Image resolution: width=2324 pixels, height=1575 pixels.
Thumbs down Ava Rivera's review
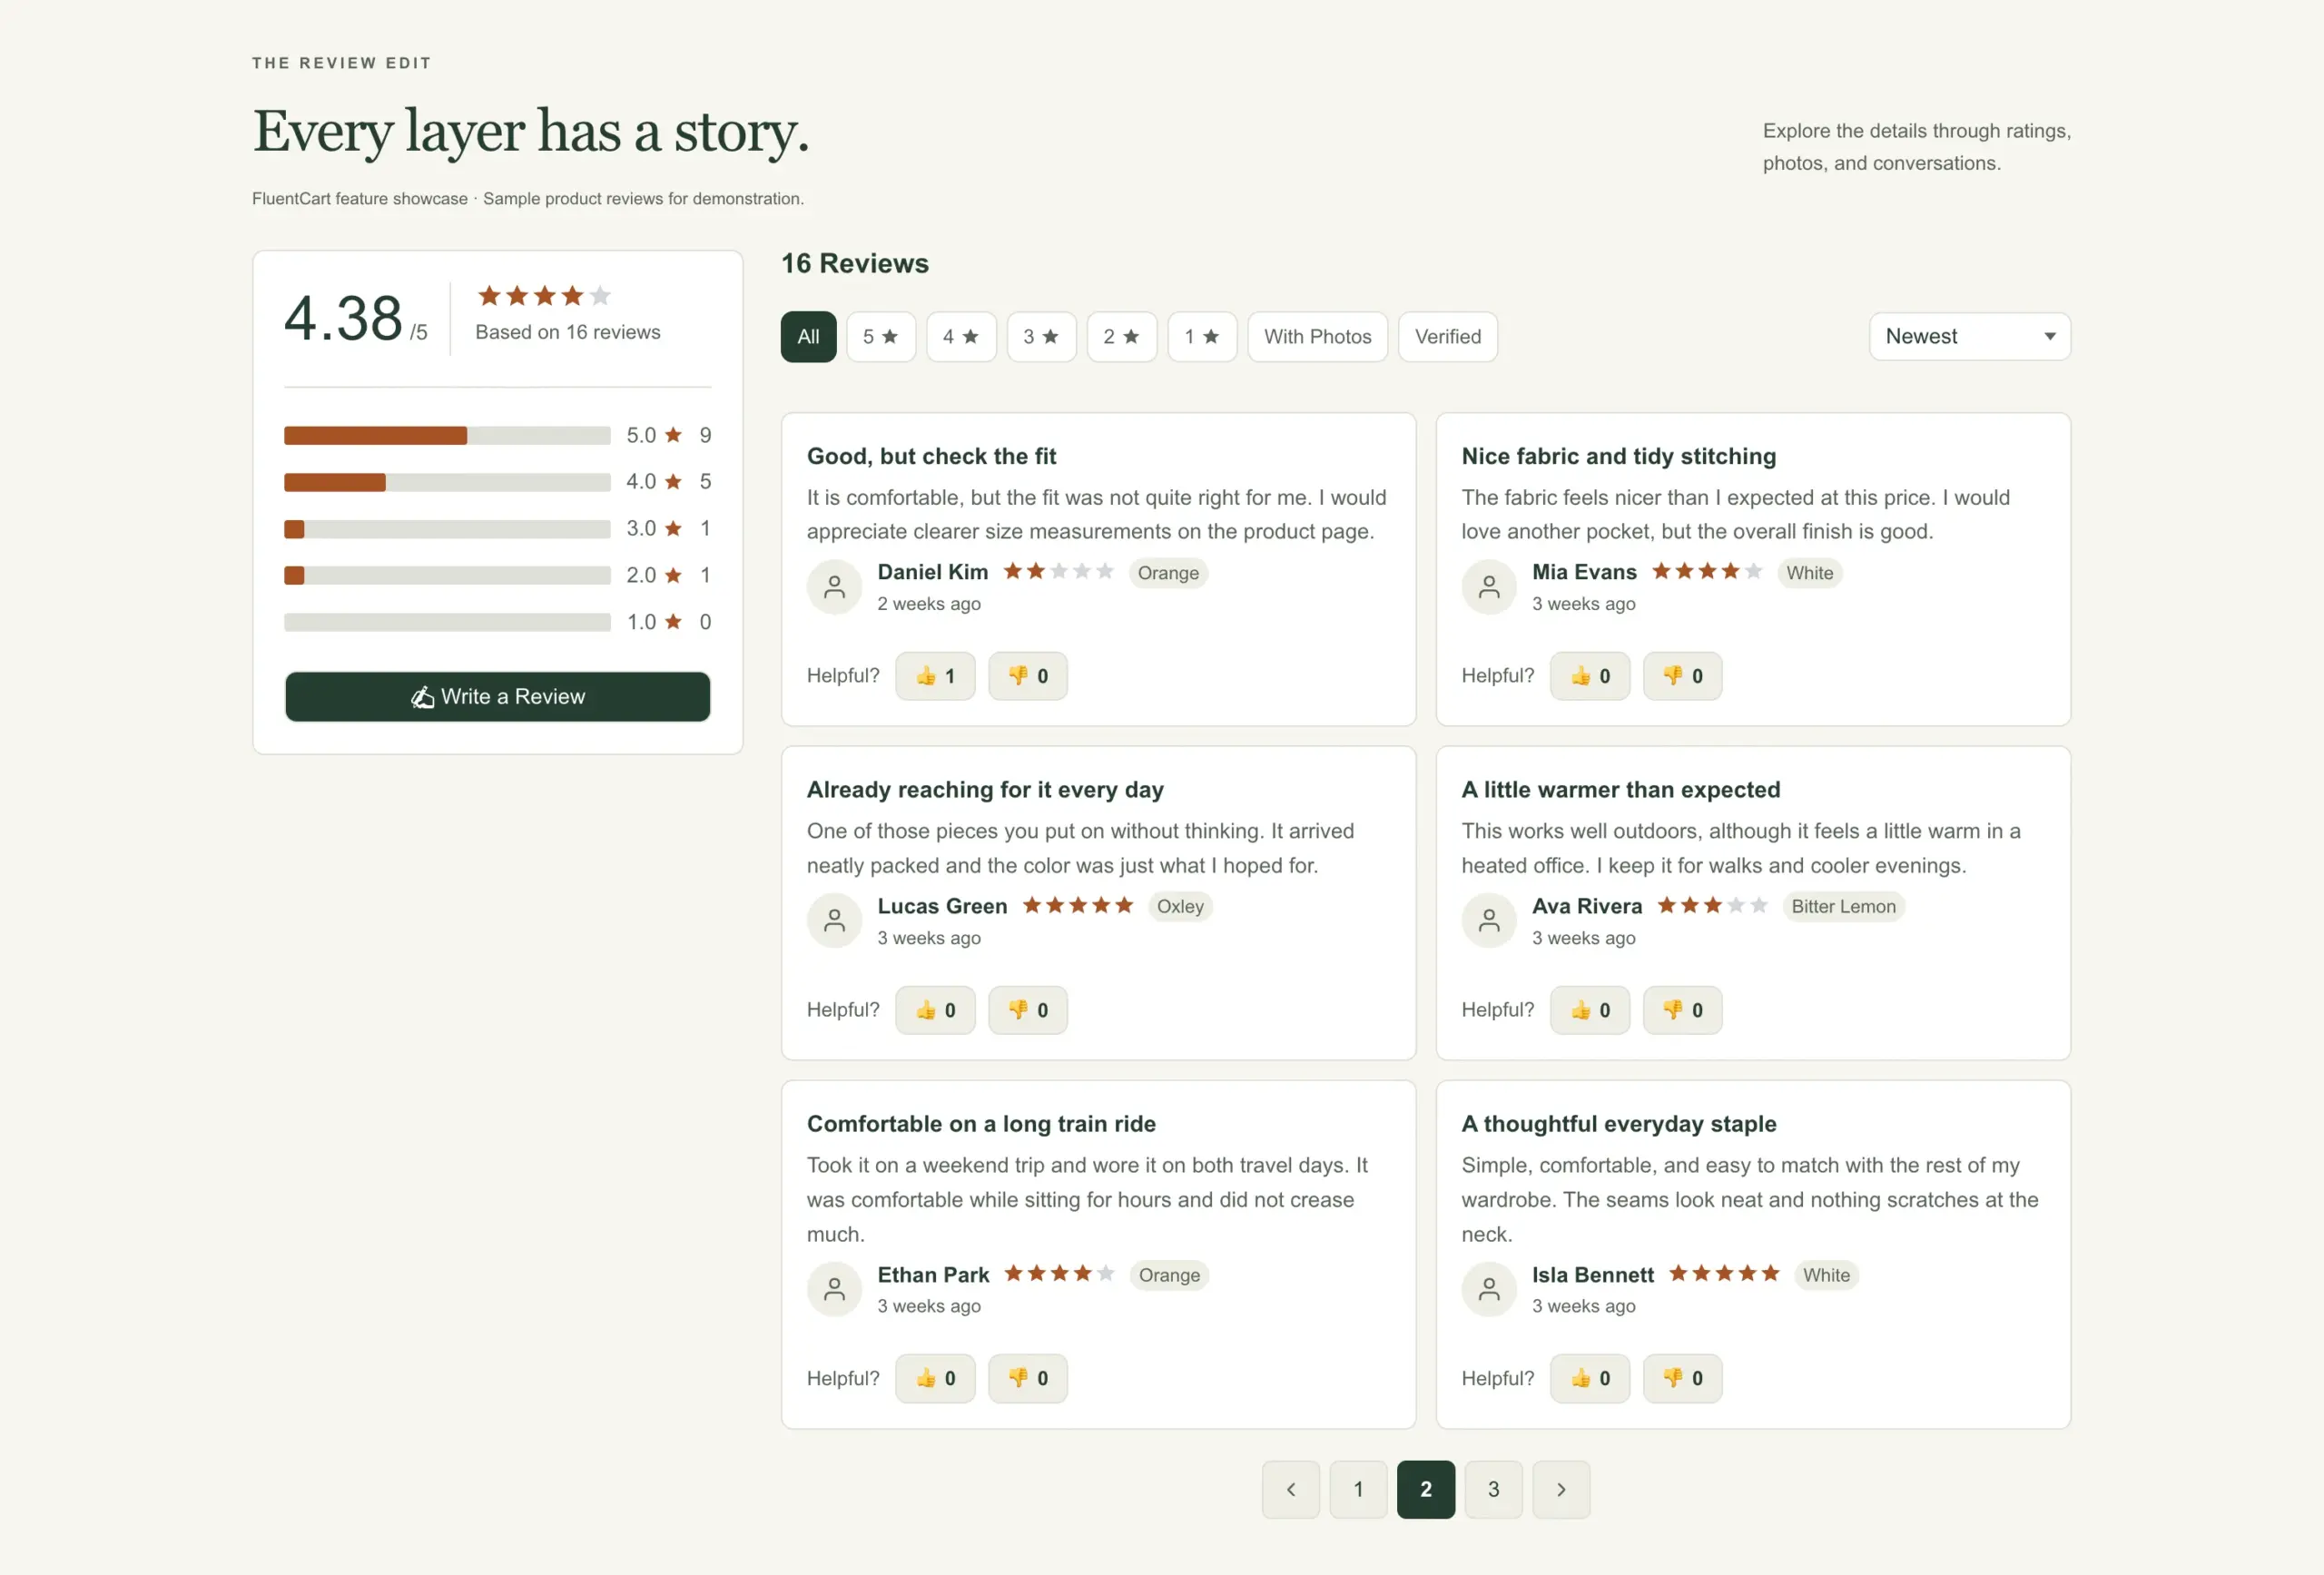click(x=1682, y=1010)
